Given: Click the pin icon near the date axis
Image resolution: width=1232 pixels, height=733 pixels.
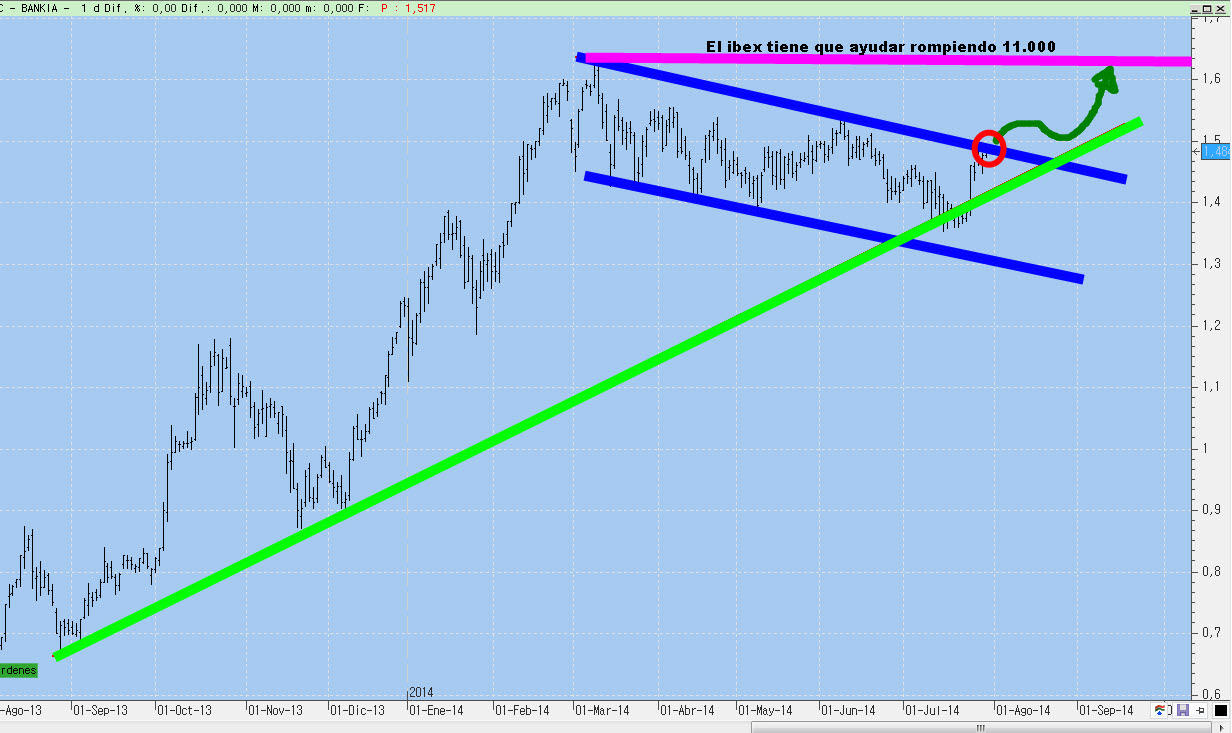Looking at the screenshot, I should pos(1200,710).
